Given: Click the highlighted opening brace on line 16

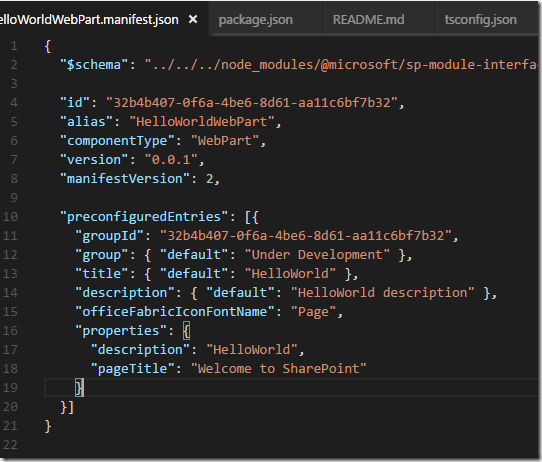Looking at the screenshot, I should [187, 331].
